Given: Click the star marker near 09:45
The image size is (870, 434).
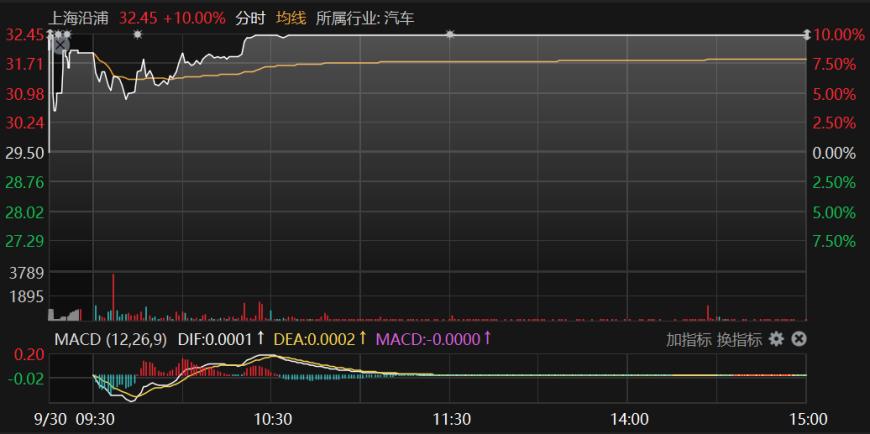Looking at the screenshot, I should tap(137, 35).
